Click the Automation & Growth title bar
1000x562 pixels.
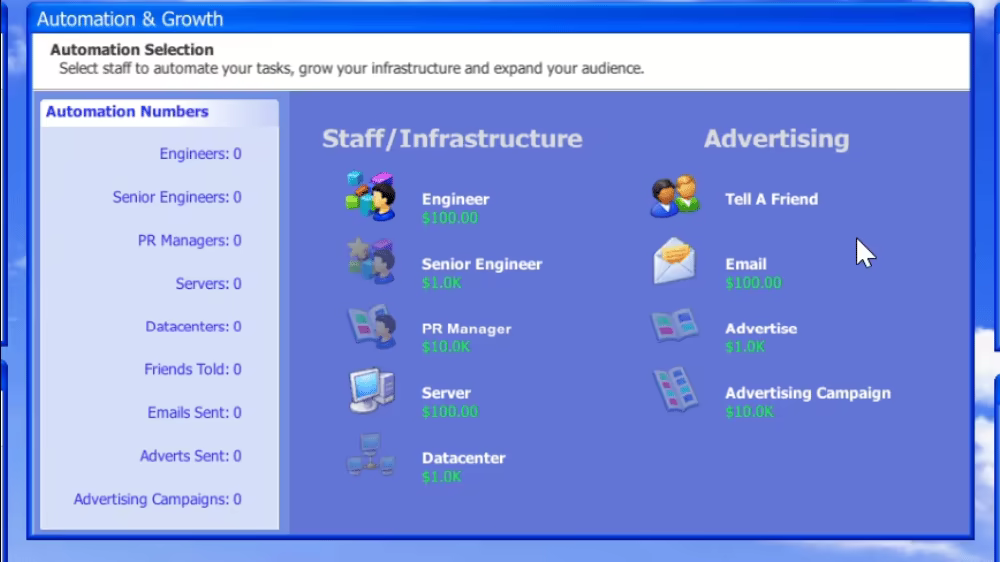pos(500,18)
